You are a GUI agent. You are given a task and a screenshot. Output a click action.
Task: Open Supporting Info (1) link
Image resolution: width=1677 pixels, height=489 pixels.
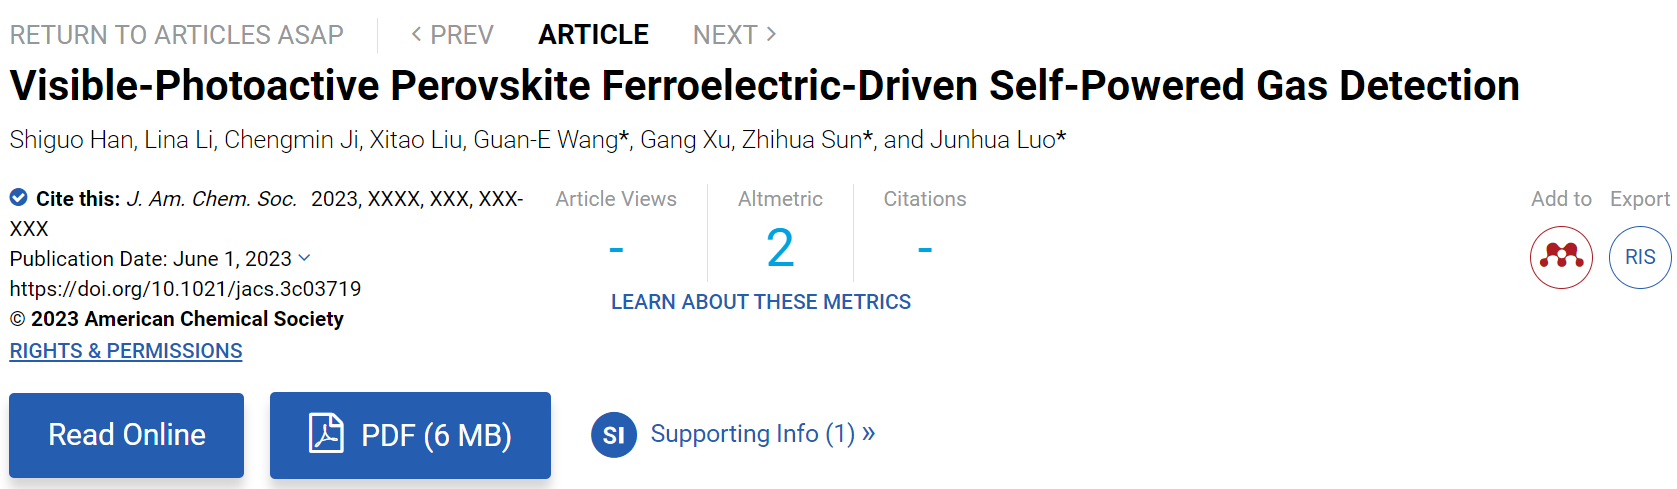[x=763, y=434]
